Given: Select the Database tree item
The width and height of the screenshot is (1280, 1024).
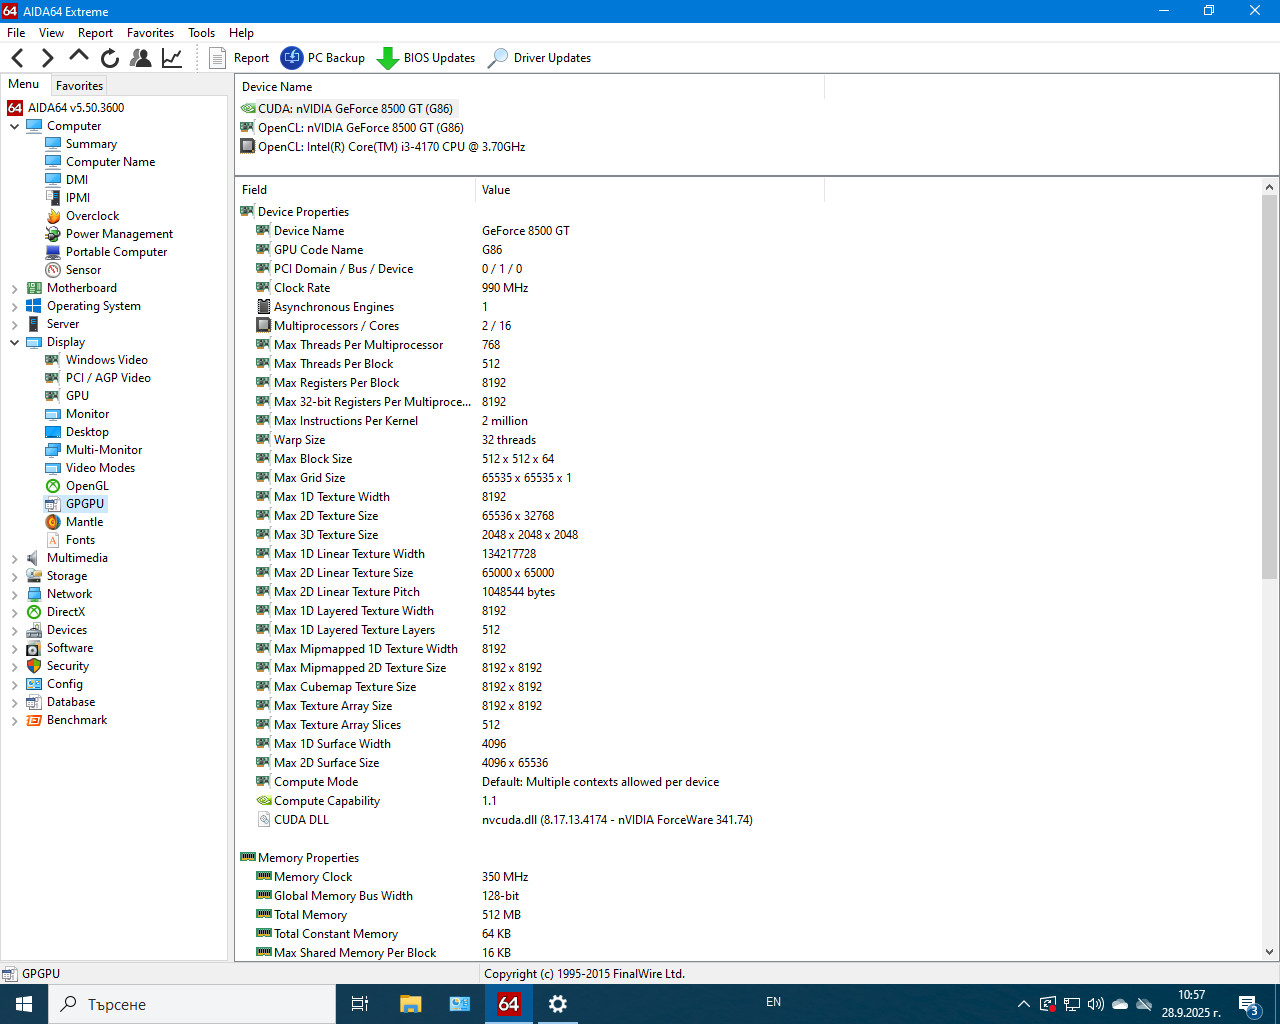Looking at the screenshot, I should tap(71, 702).
